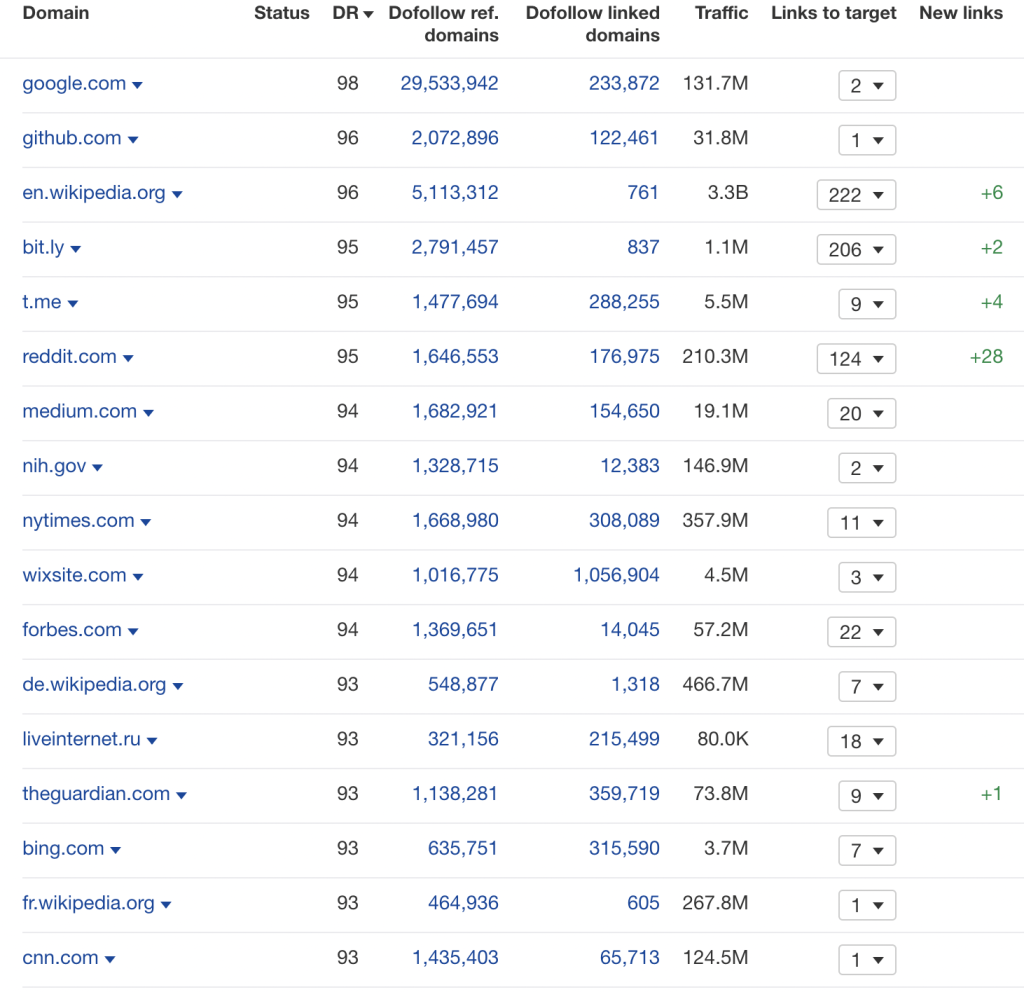Expand the dropdown arrow next to github.com

click(x=133, y=140)
